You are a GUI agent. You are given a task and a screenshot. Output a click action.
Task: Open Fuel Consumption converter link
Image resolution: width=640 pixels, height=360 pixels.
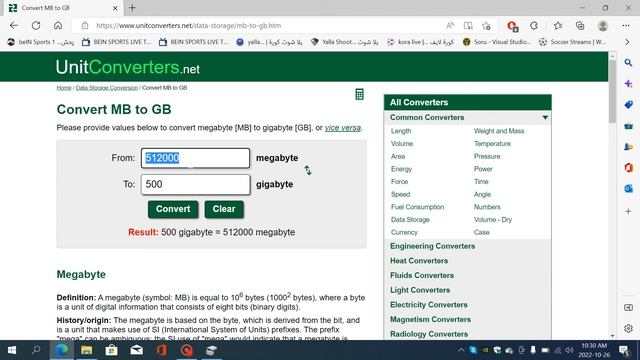pyautogui.click(x=417, y=207)
